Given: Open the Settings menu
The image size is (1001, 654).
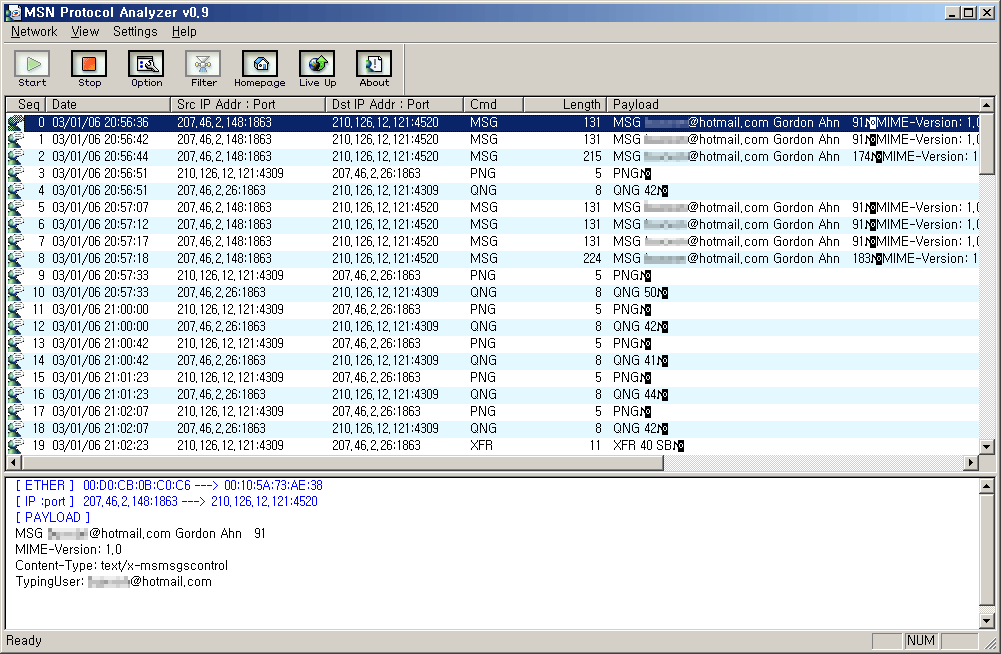Looking at the screenshot, I should [x=135, y=31].
